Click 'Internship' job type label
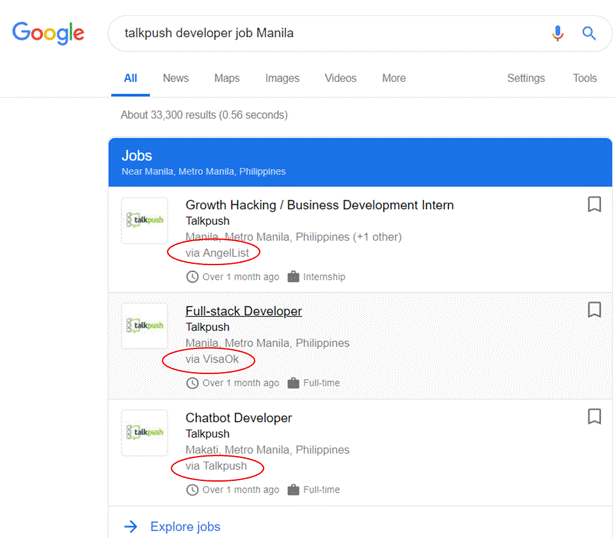Image resolution: width=616 pixels, height=538 pixels. click(x=324, y=277)
